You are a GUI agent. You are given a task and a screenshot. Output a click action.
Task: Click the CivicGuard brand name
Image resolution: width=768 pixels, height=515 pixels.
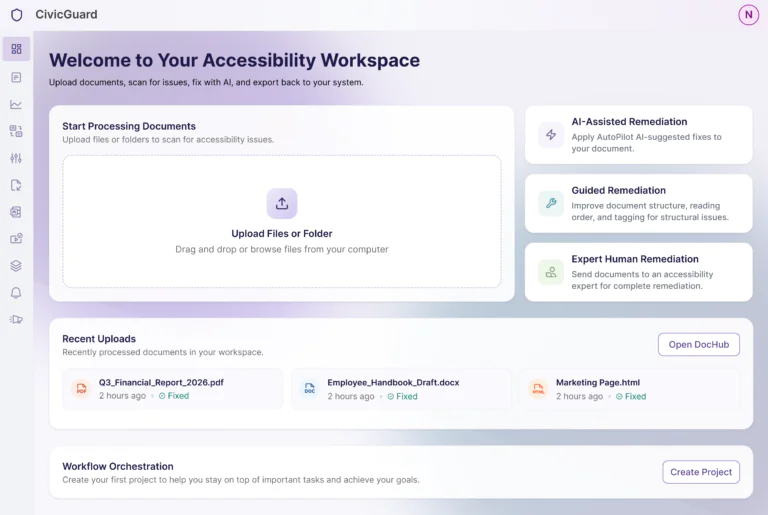point(66,14)
